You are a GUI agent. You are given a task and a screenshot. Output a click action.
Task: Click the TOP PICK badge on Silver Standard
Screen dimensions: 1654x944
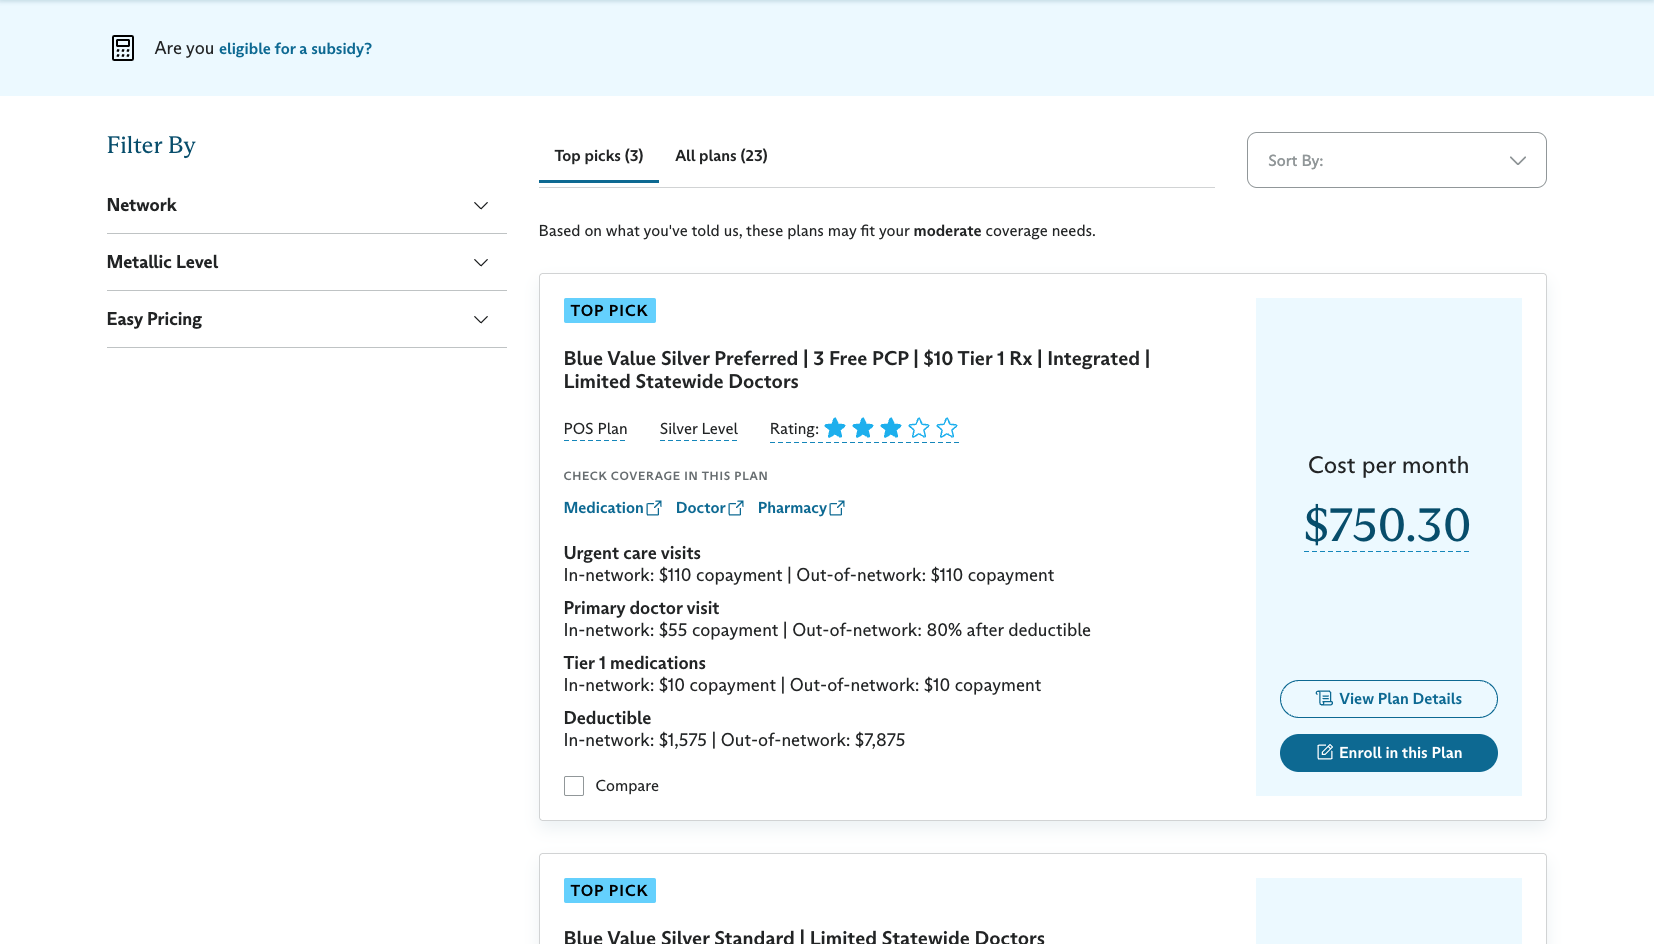[x=610, y=891]
